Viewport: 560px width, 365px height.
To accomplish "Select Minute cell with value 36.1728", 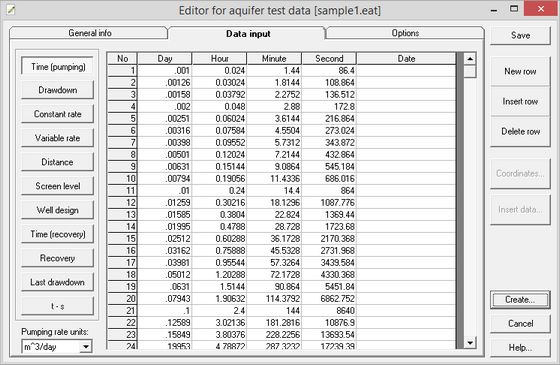I will pyautogui.click(x=274, y=239).
